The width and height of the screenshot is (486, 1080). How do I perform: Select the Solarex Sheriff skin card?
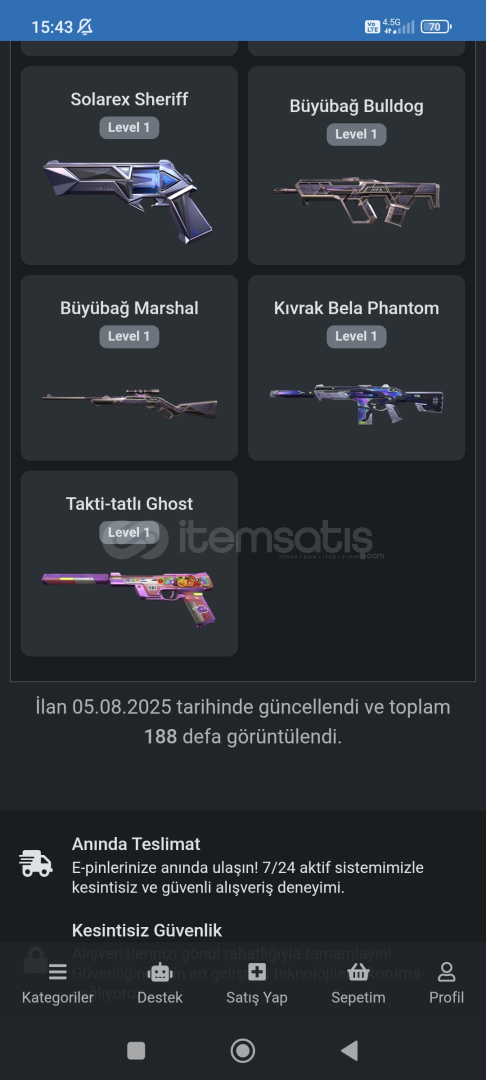tap(129, 165)
